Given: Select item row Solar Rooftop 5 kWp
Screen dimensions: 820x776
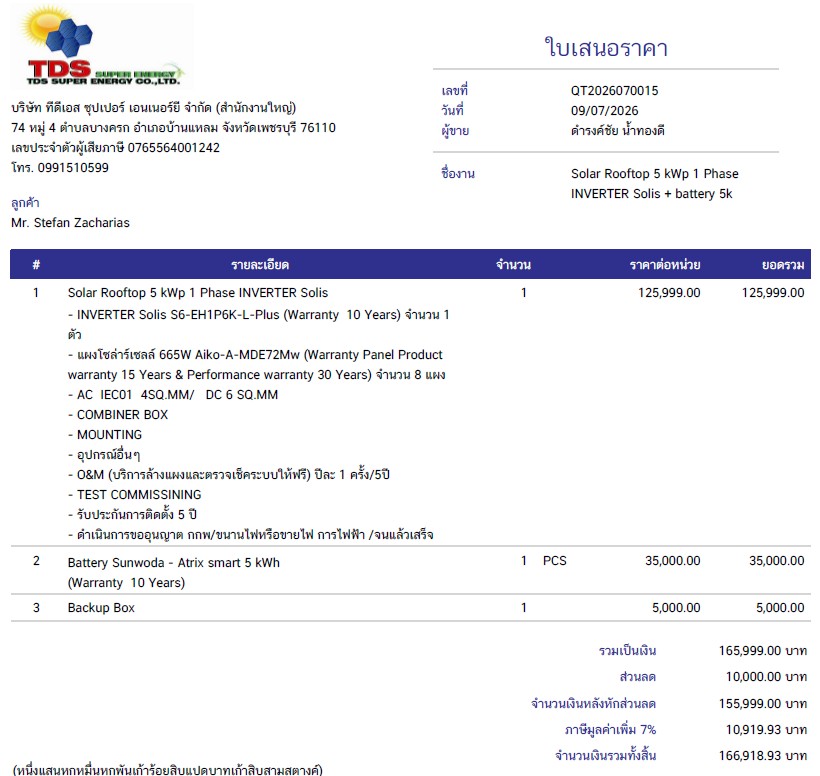Looking at the screenshot, I should tap(410, 412).
